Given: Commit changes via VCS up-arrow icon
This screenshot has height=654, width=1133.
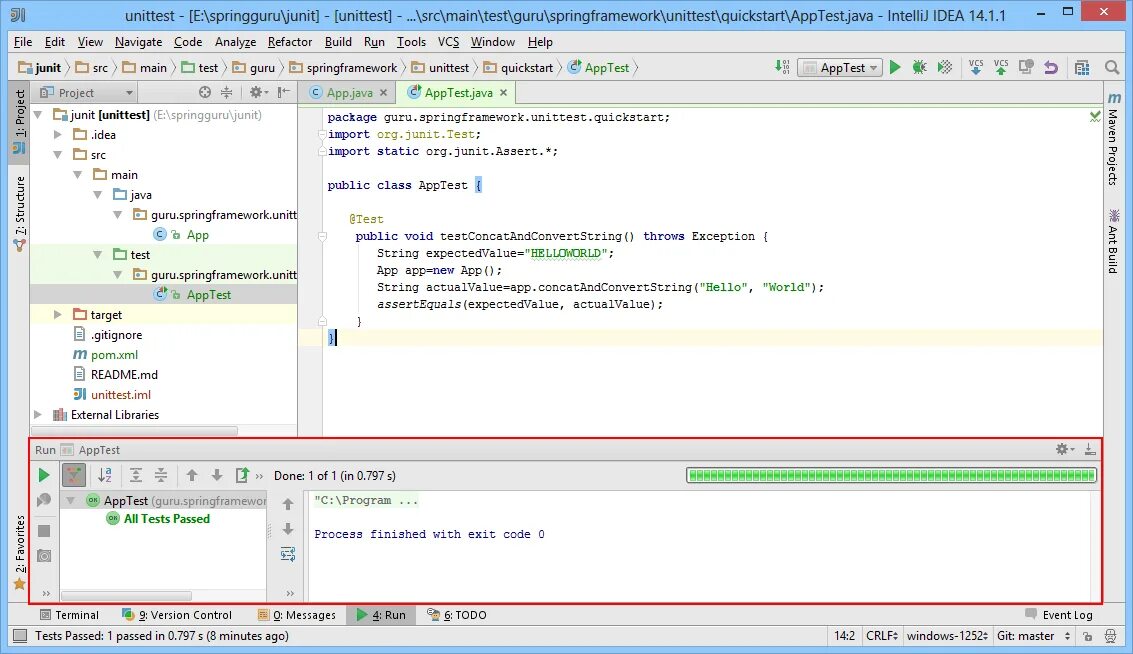Looking at the screenshot, I should pyautogui.click(x=1001, y=67).
